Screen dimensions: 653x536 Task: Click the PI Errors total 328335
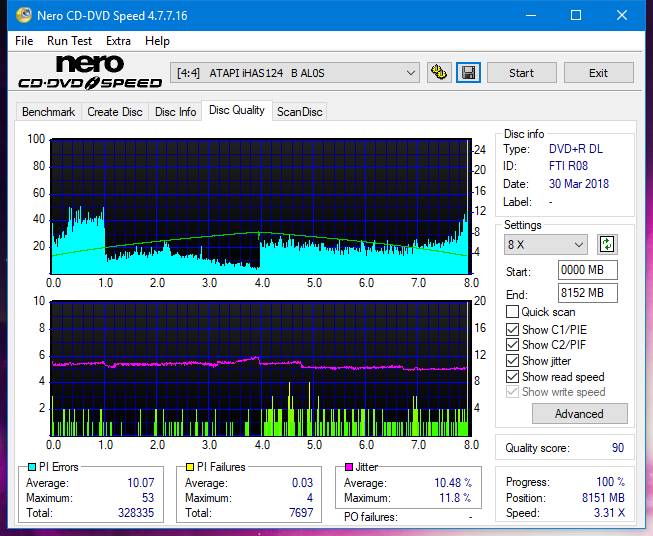(x=136, y=513)
